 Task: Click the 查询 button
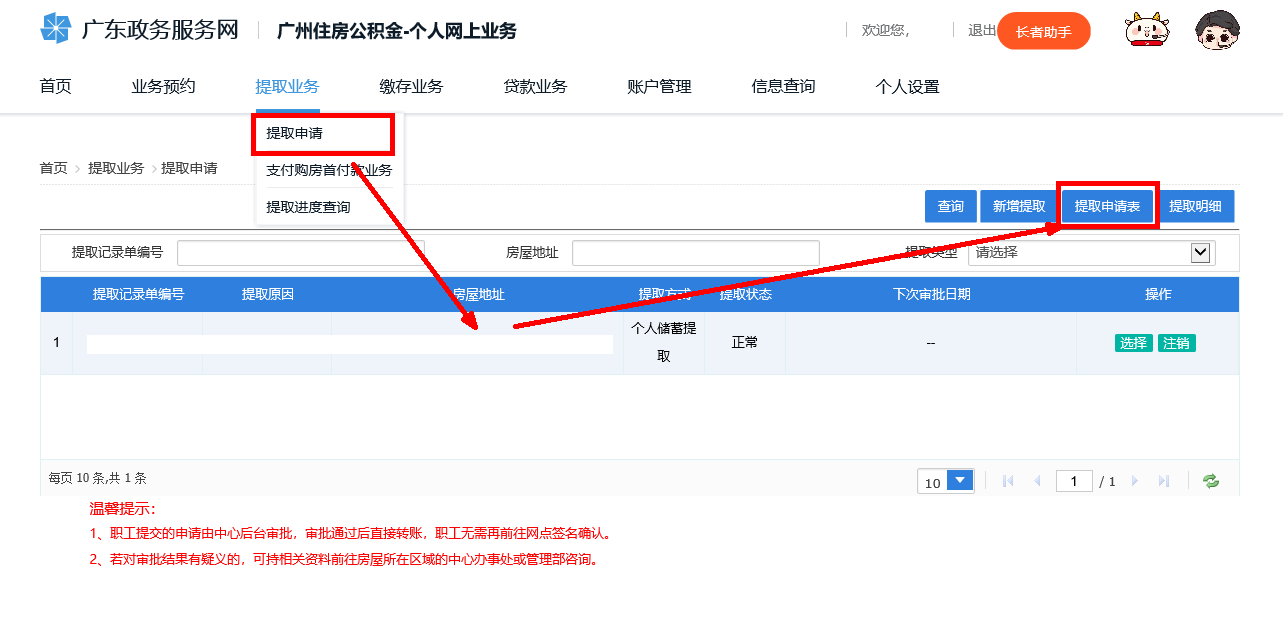click(950, 206)
